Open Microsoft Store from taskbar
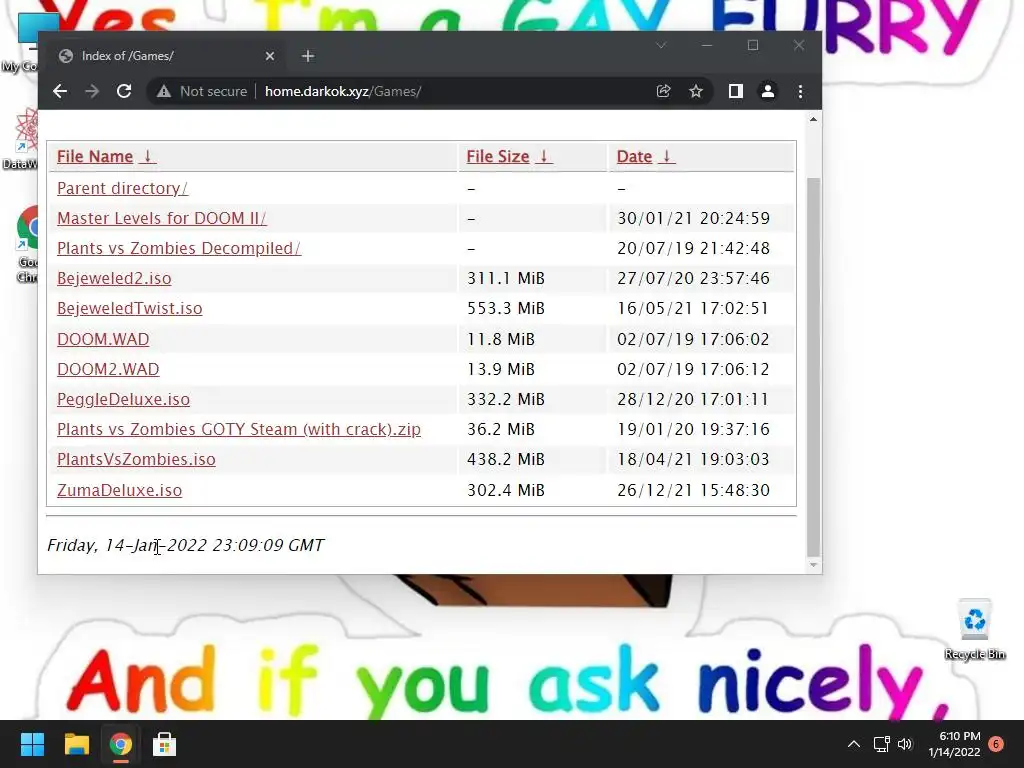 click(x=165, y=744)
